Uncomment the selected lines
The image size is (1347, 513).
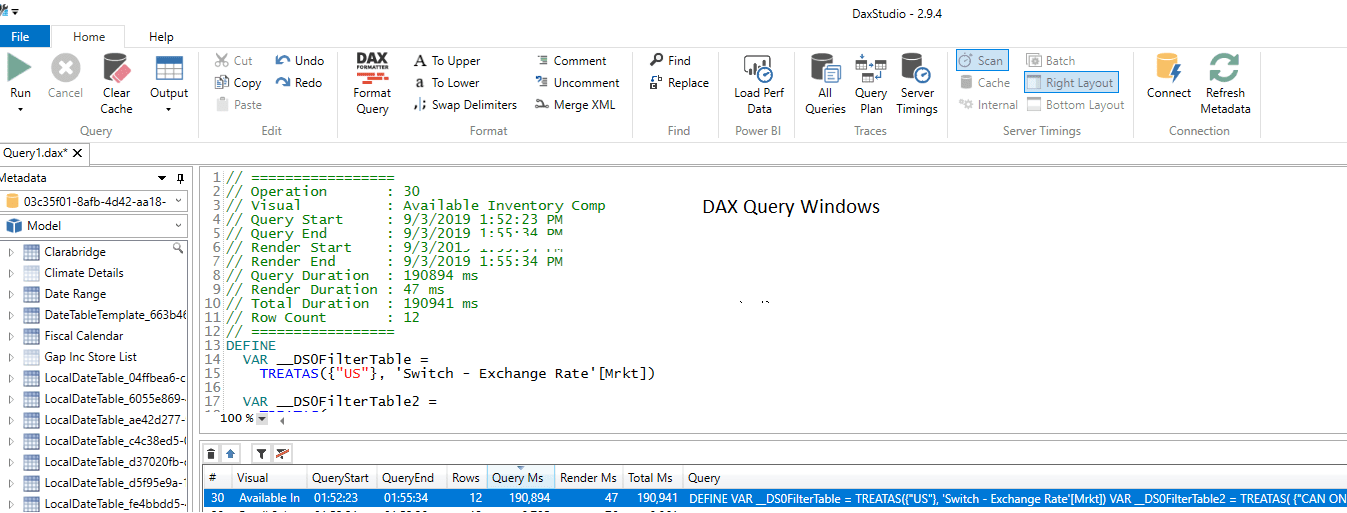(577, 83)
